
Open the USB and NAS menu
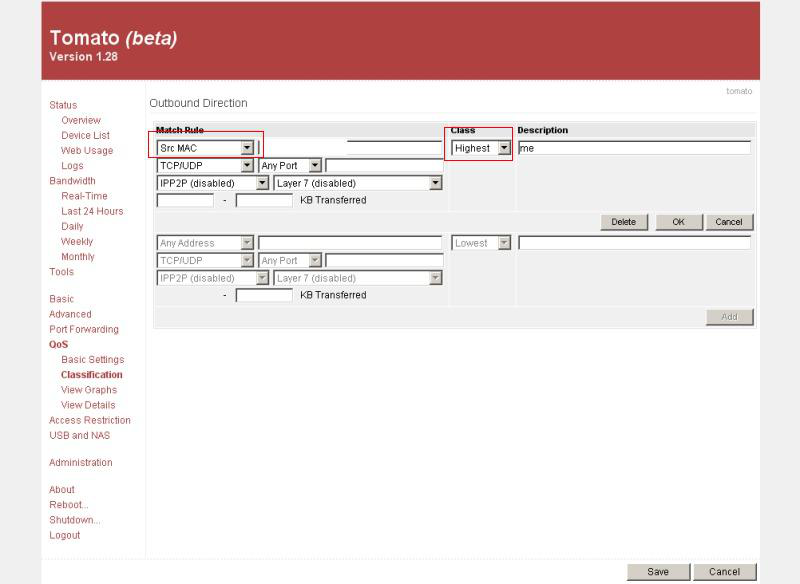(x=80, y=436)
